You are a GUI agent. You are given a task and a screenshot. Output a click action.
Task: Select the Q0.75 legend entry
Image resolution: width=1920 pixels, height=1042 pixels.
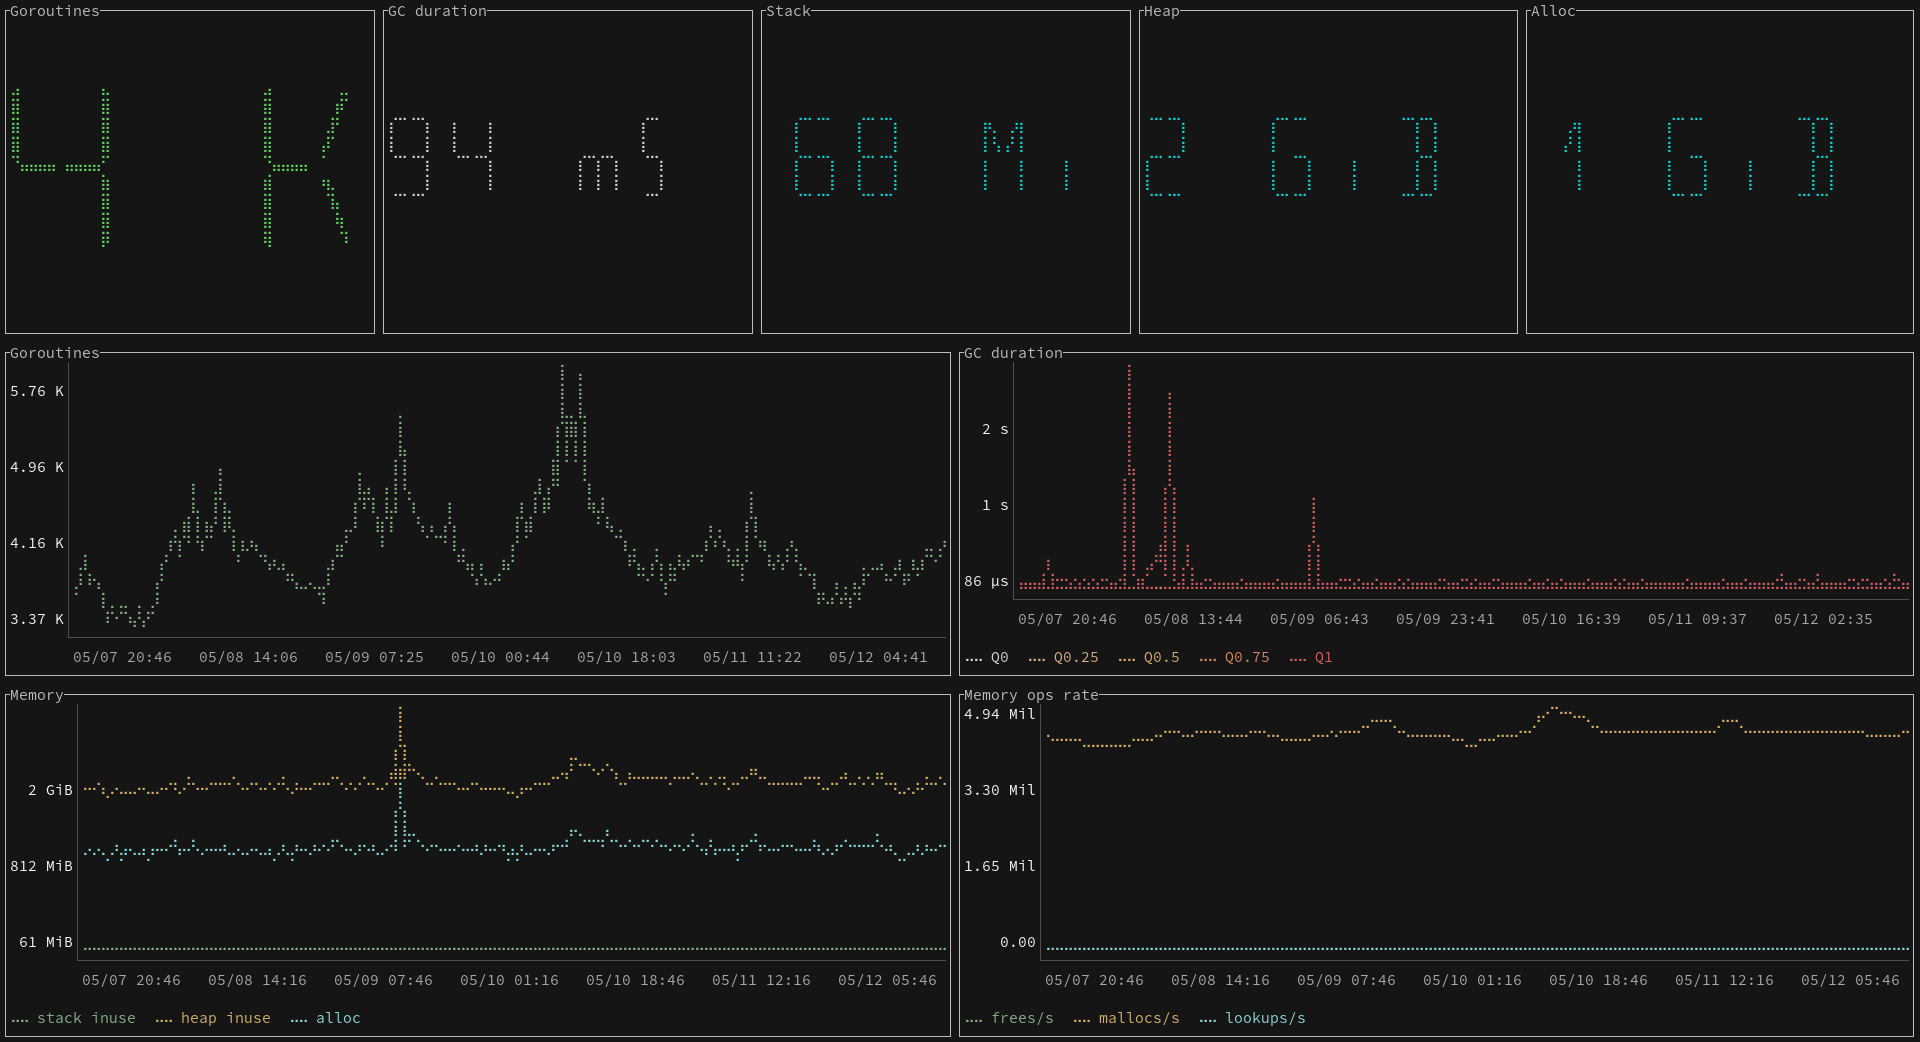pyautogui.click(x=1234, y=657)
